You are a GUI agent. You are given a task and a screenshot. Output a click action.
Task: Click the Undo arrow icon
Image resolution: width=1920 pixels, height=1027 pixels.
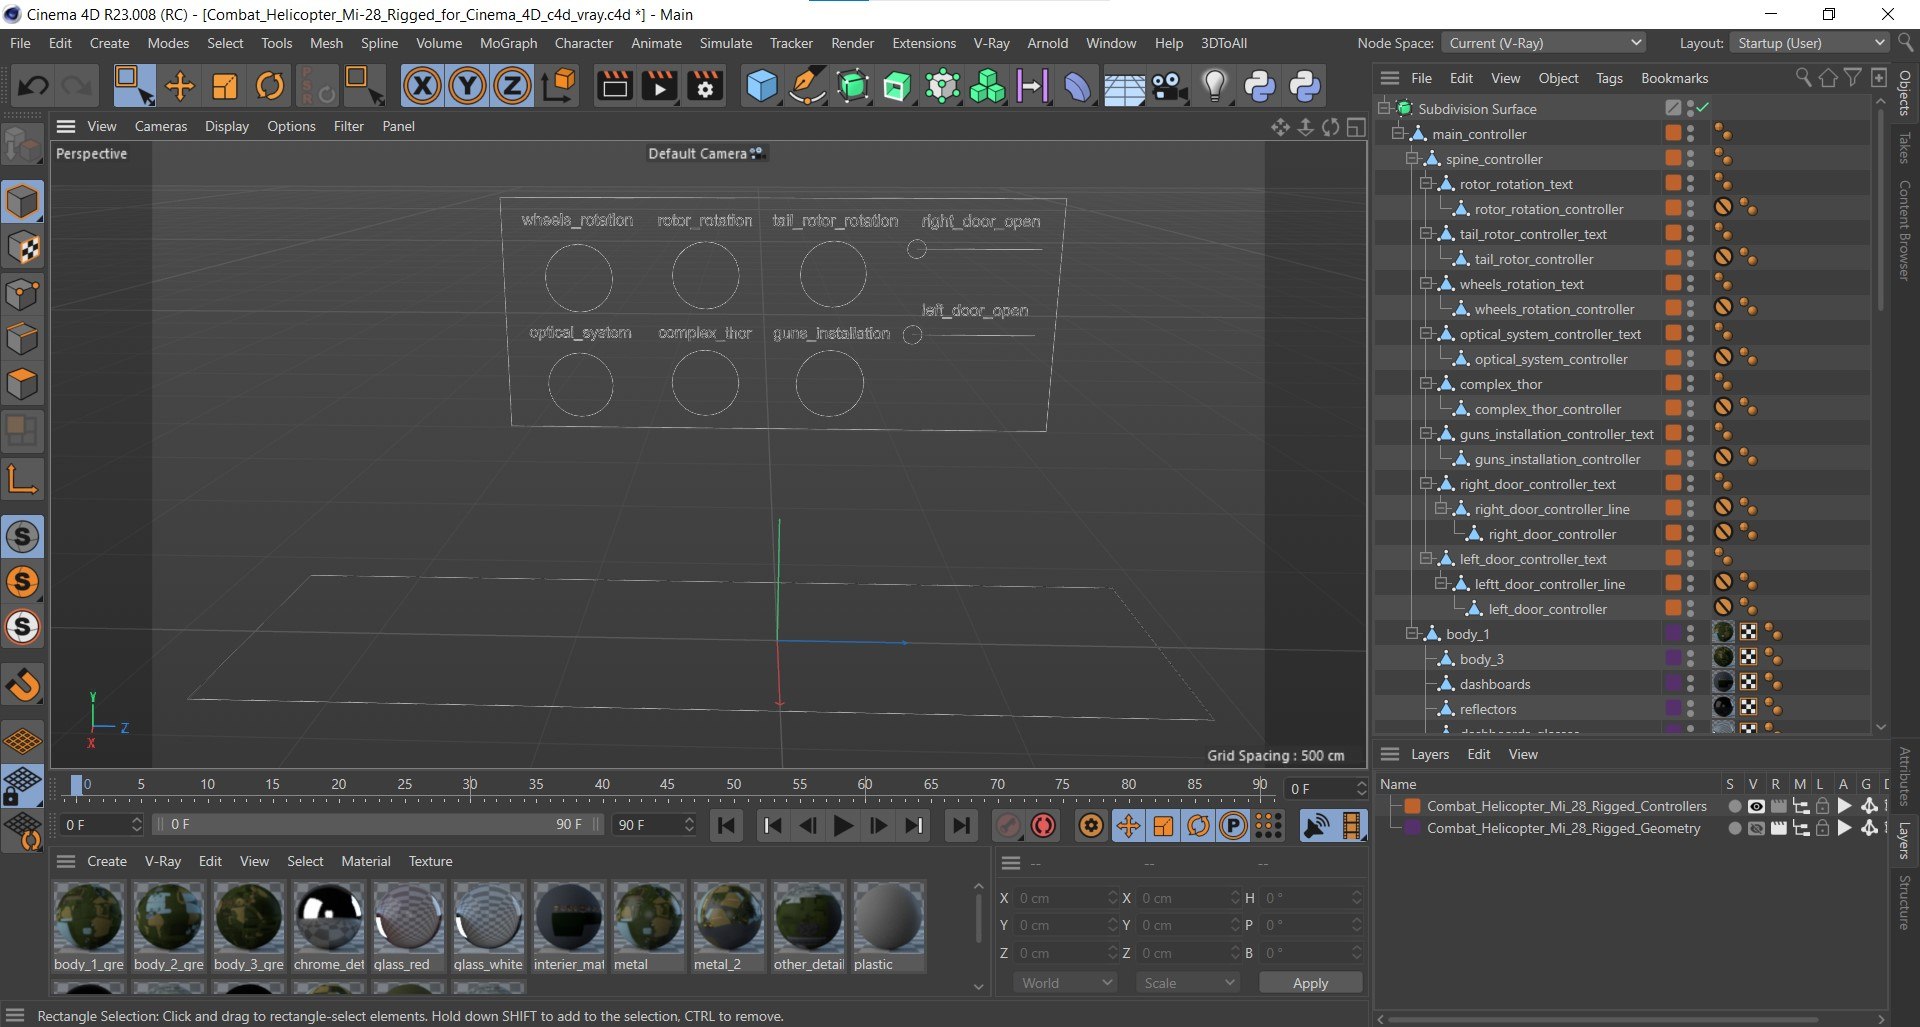(32, 86)
